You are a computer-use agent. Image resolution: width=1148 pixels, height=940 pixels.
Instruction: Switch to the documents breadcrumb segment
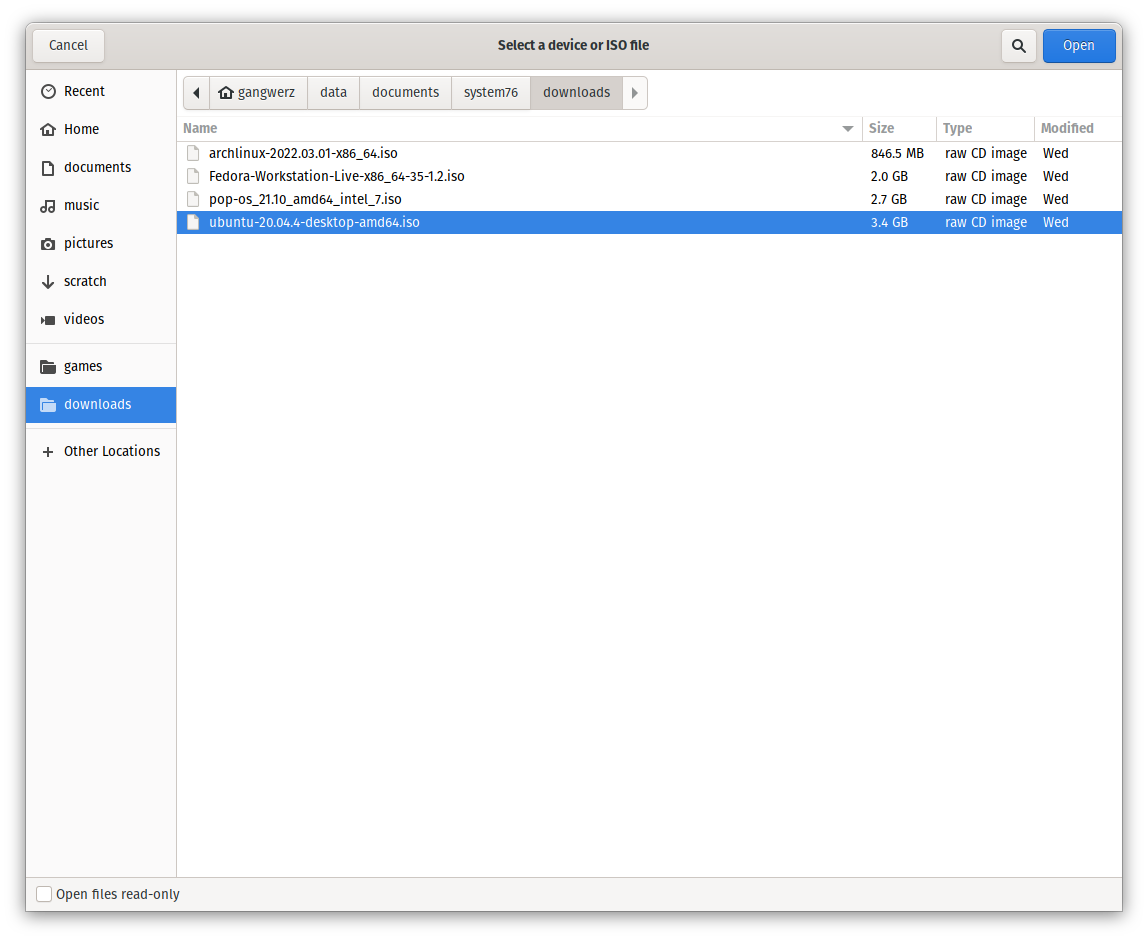pyautogui.click(x=405, y=92)
